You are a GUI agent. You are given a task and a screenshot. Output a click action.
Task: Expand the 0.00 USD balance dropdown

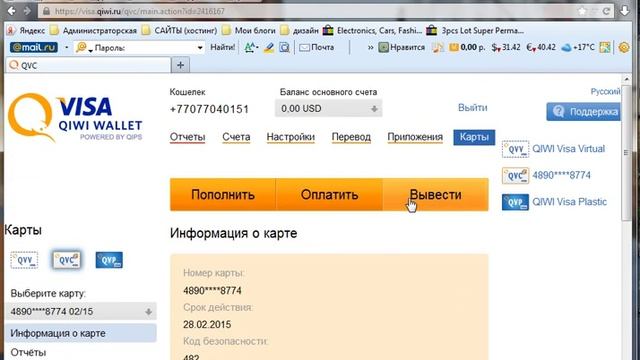(x=329, y=109)
